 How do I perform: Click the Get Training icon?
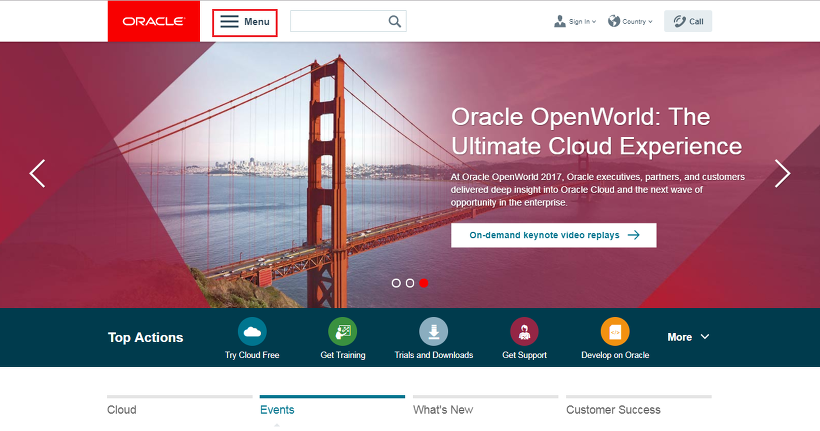[343, 332]
